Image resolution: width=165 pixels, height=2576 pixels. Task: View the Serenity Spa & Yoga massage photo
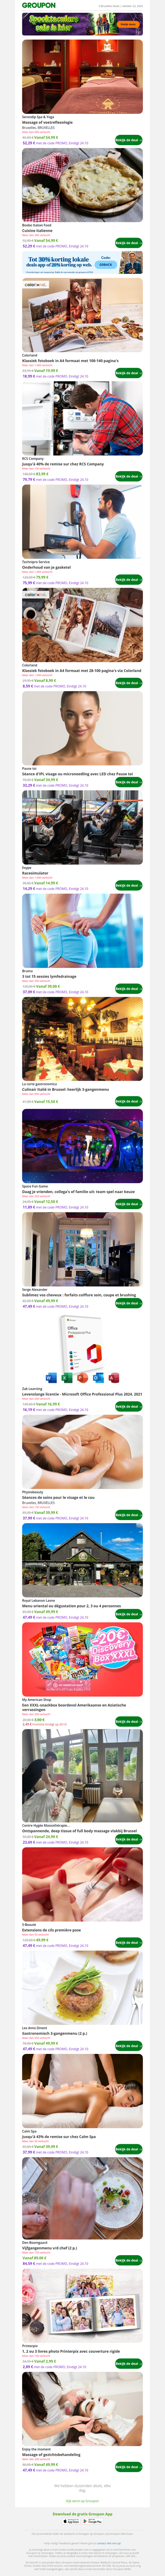click(82, 76)
